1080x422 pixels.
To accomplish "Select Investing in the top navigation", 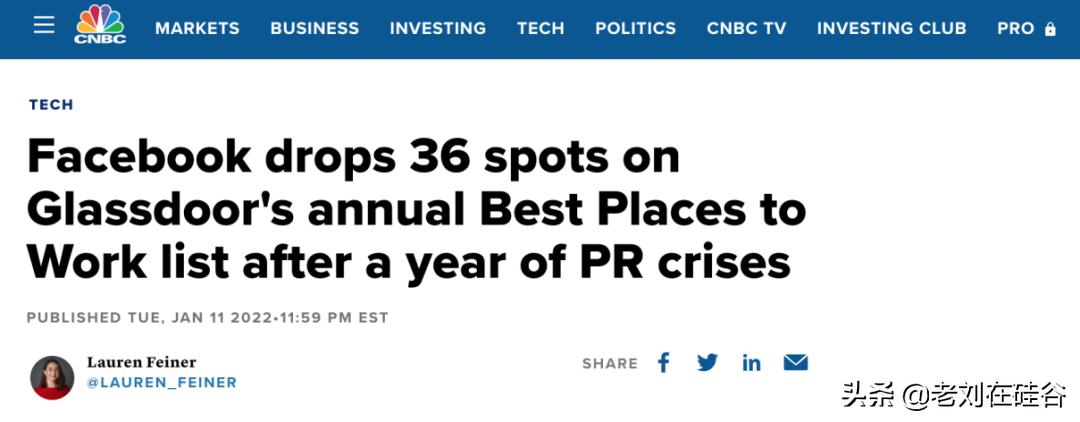I will coord(438,29).
